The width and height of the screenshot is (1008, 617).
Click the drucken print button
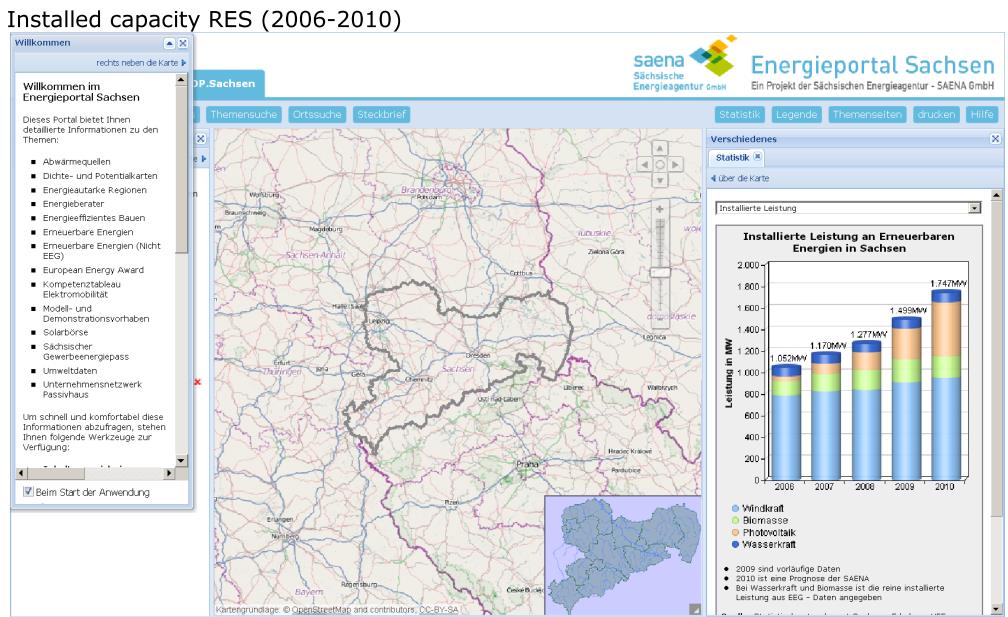tap(936, 114)
